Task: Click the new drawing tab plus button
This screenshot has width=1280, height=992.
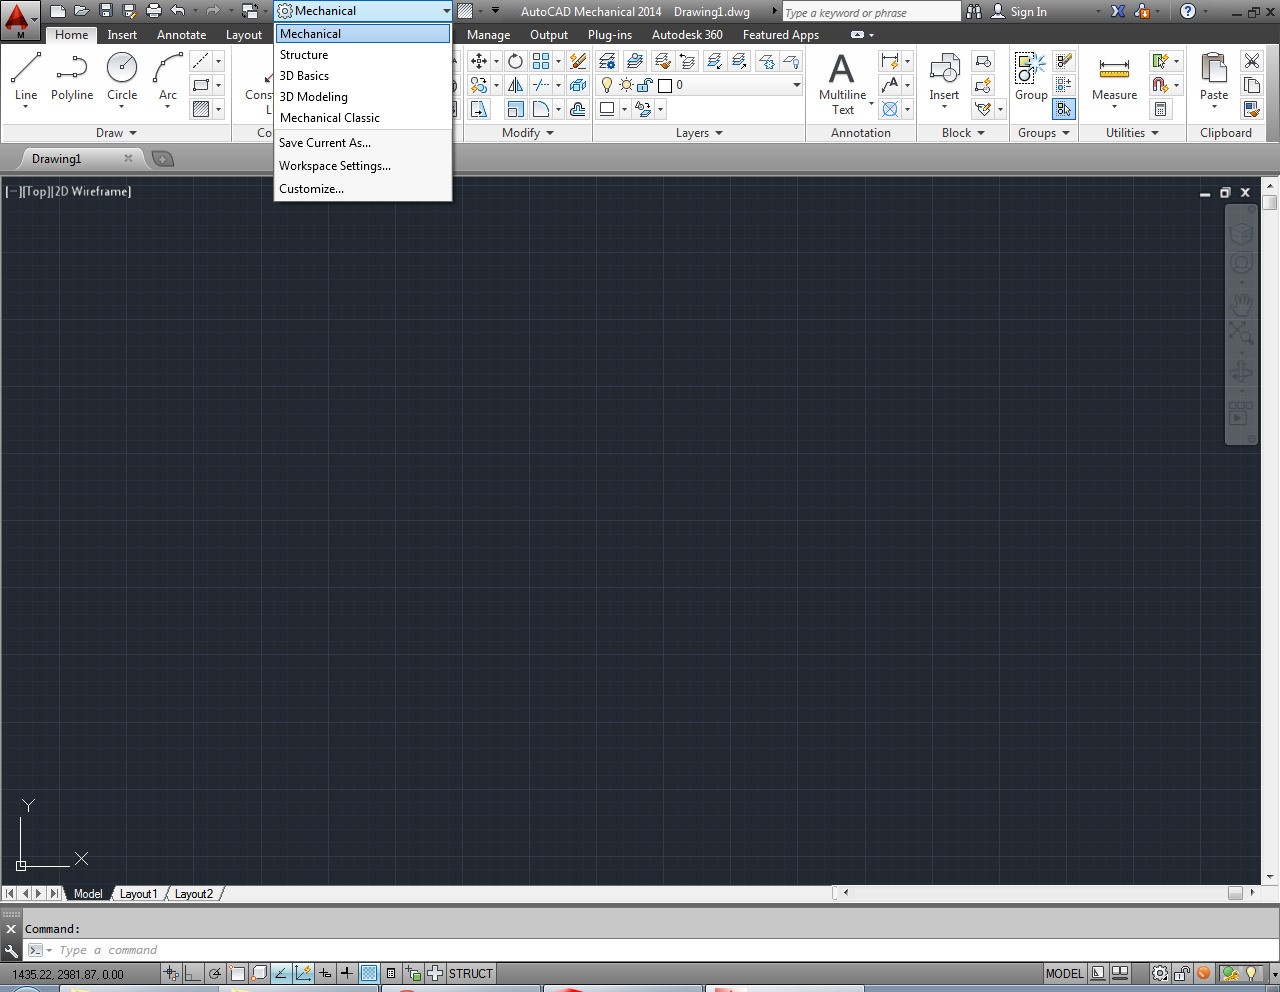Action: tap(162, 159)
